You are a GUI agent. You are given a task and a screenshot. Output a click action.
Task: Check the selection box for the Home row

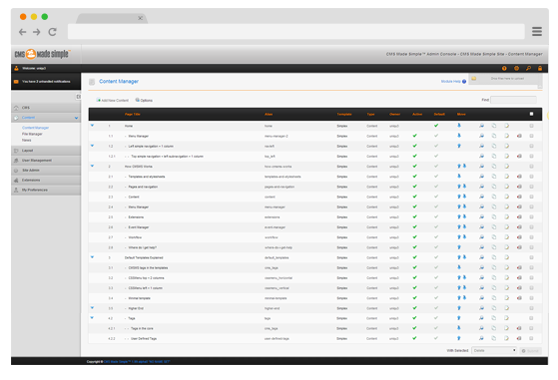coord(531,126)
